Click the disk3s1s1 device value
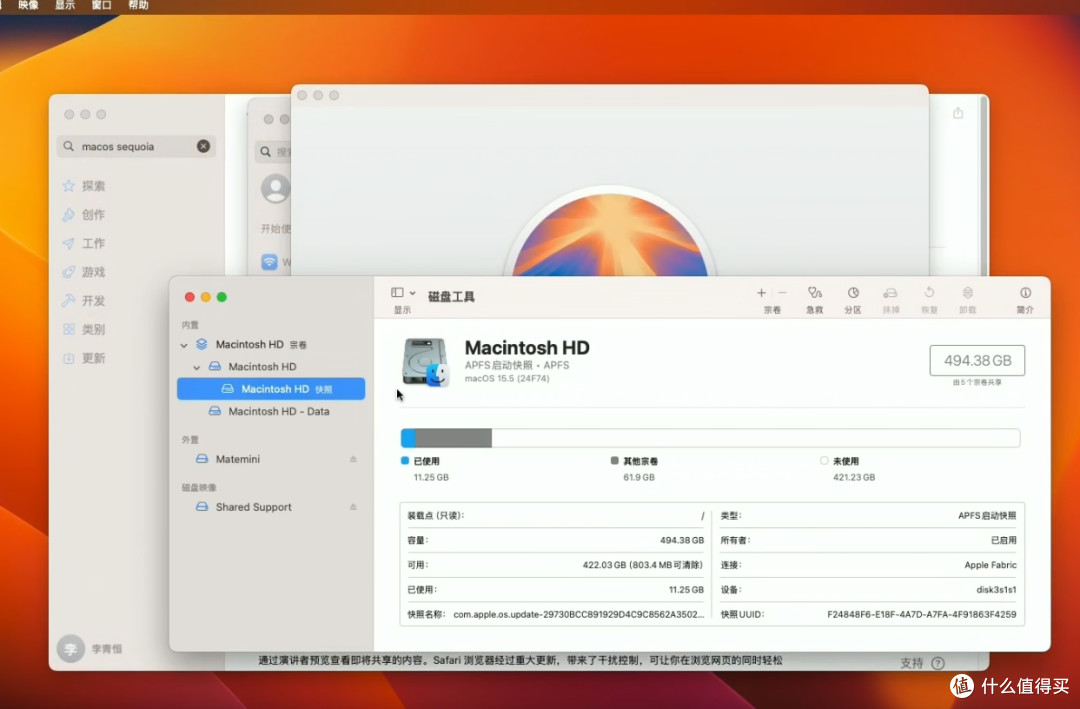 (x=996, y=590)
